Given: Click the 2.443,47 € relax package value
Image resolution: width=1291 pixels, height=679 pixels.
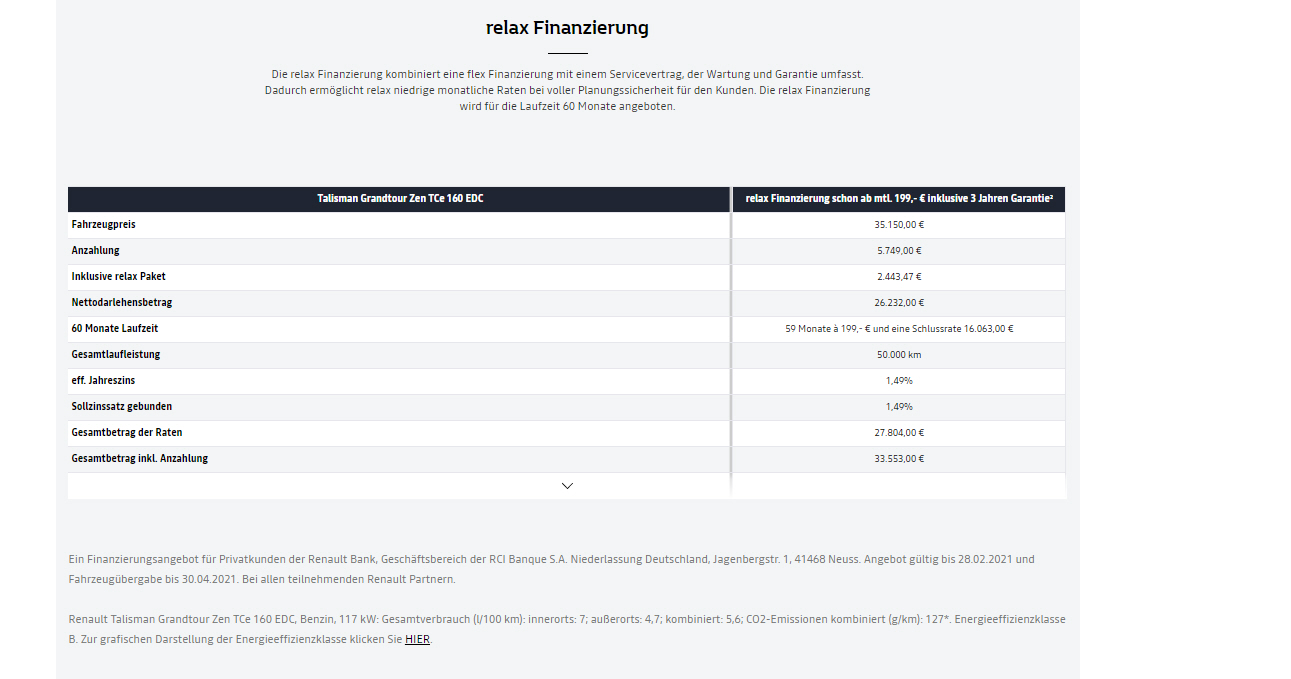Looking at the screenshot, I should click(x=899, y=277).
